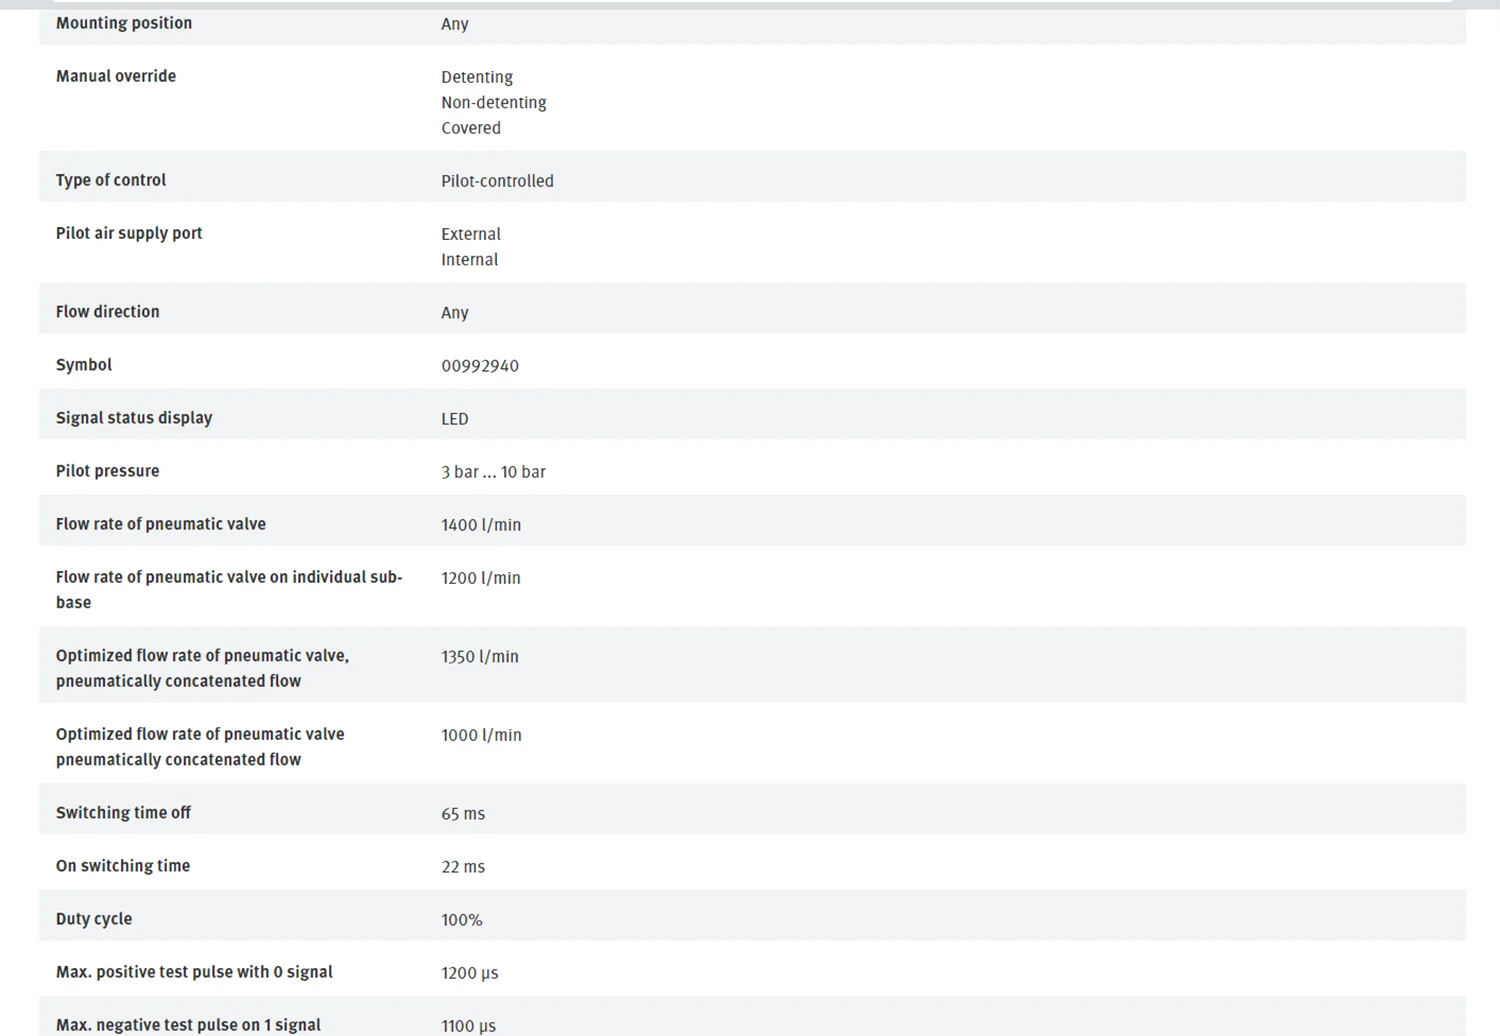The image size is (1500, 1036).
Task: Select the Manual override row label
Action: [x=116, y=76]
